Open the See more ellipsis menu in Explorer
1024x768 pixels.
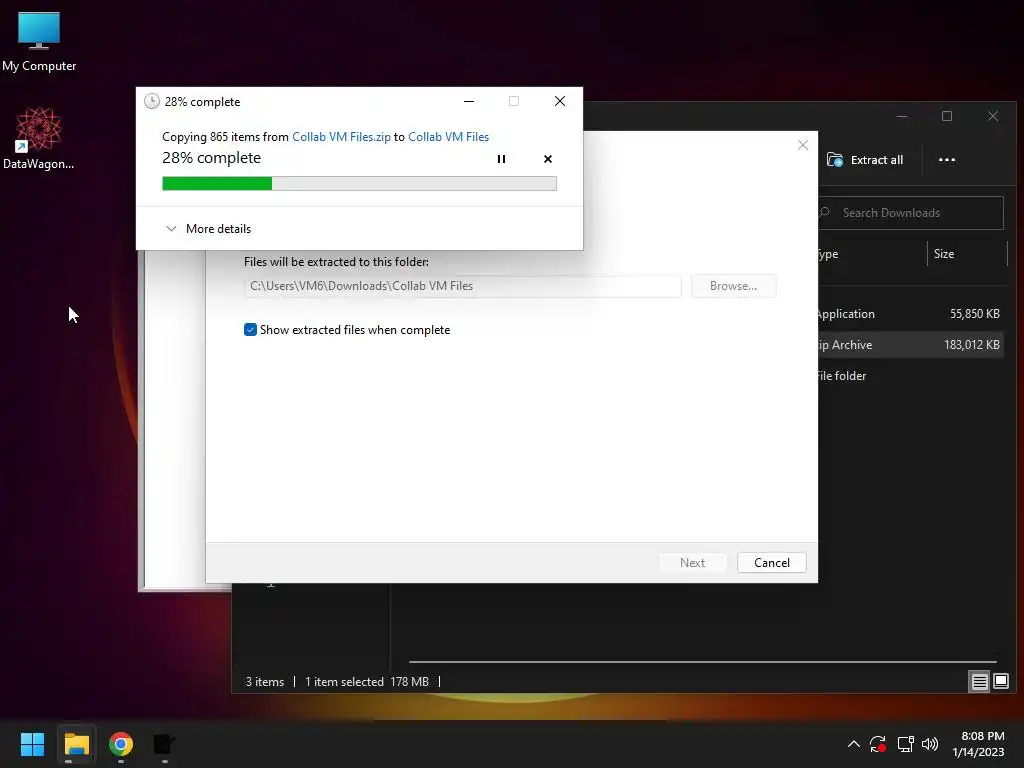pos(946,160)
